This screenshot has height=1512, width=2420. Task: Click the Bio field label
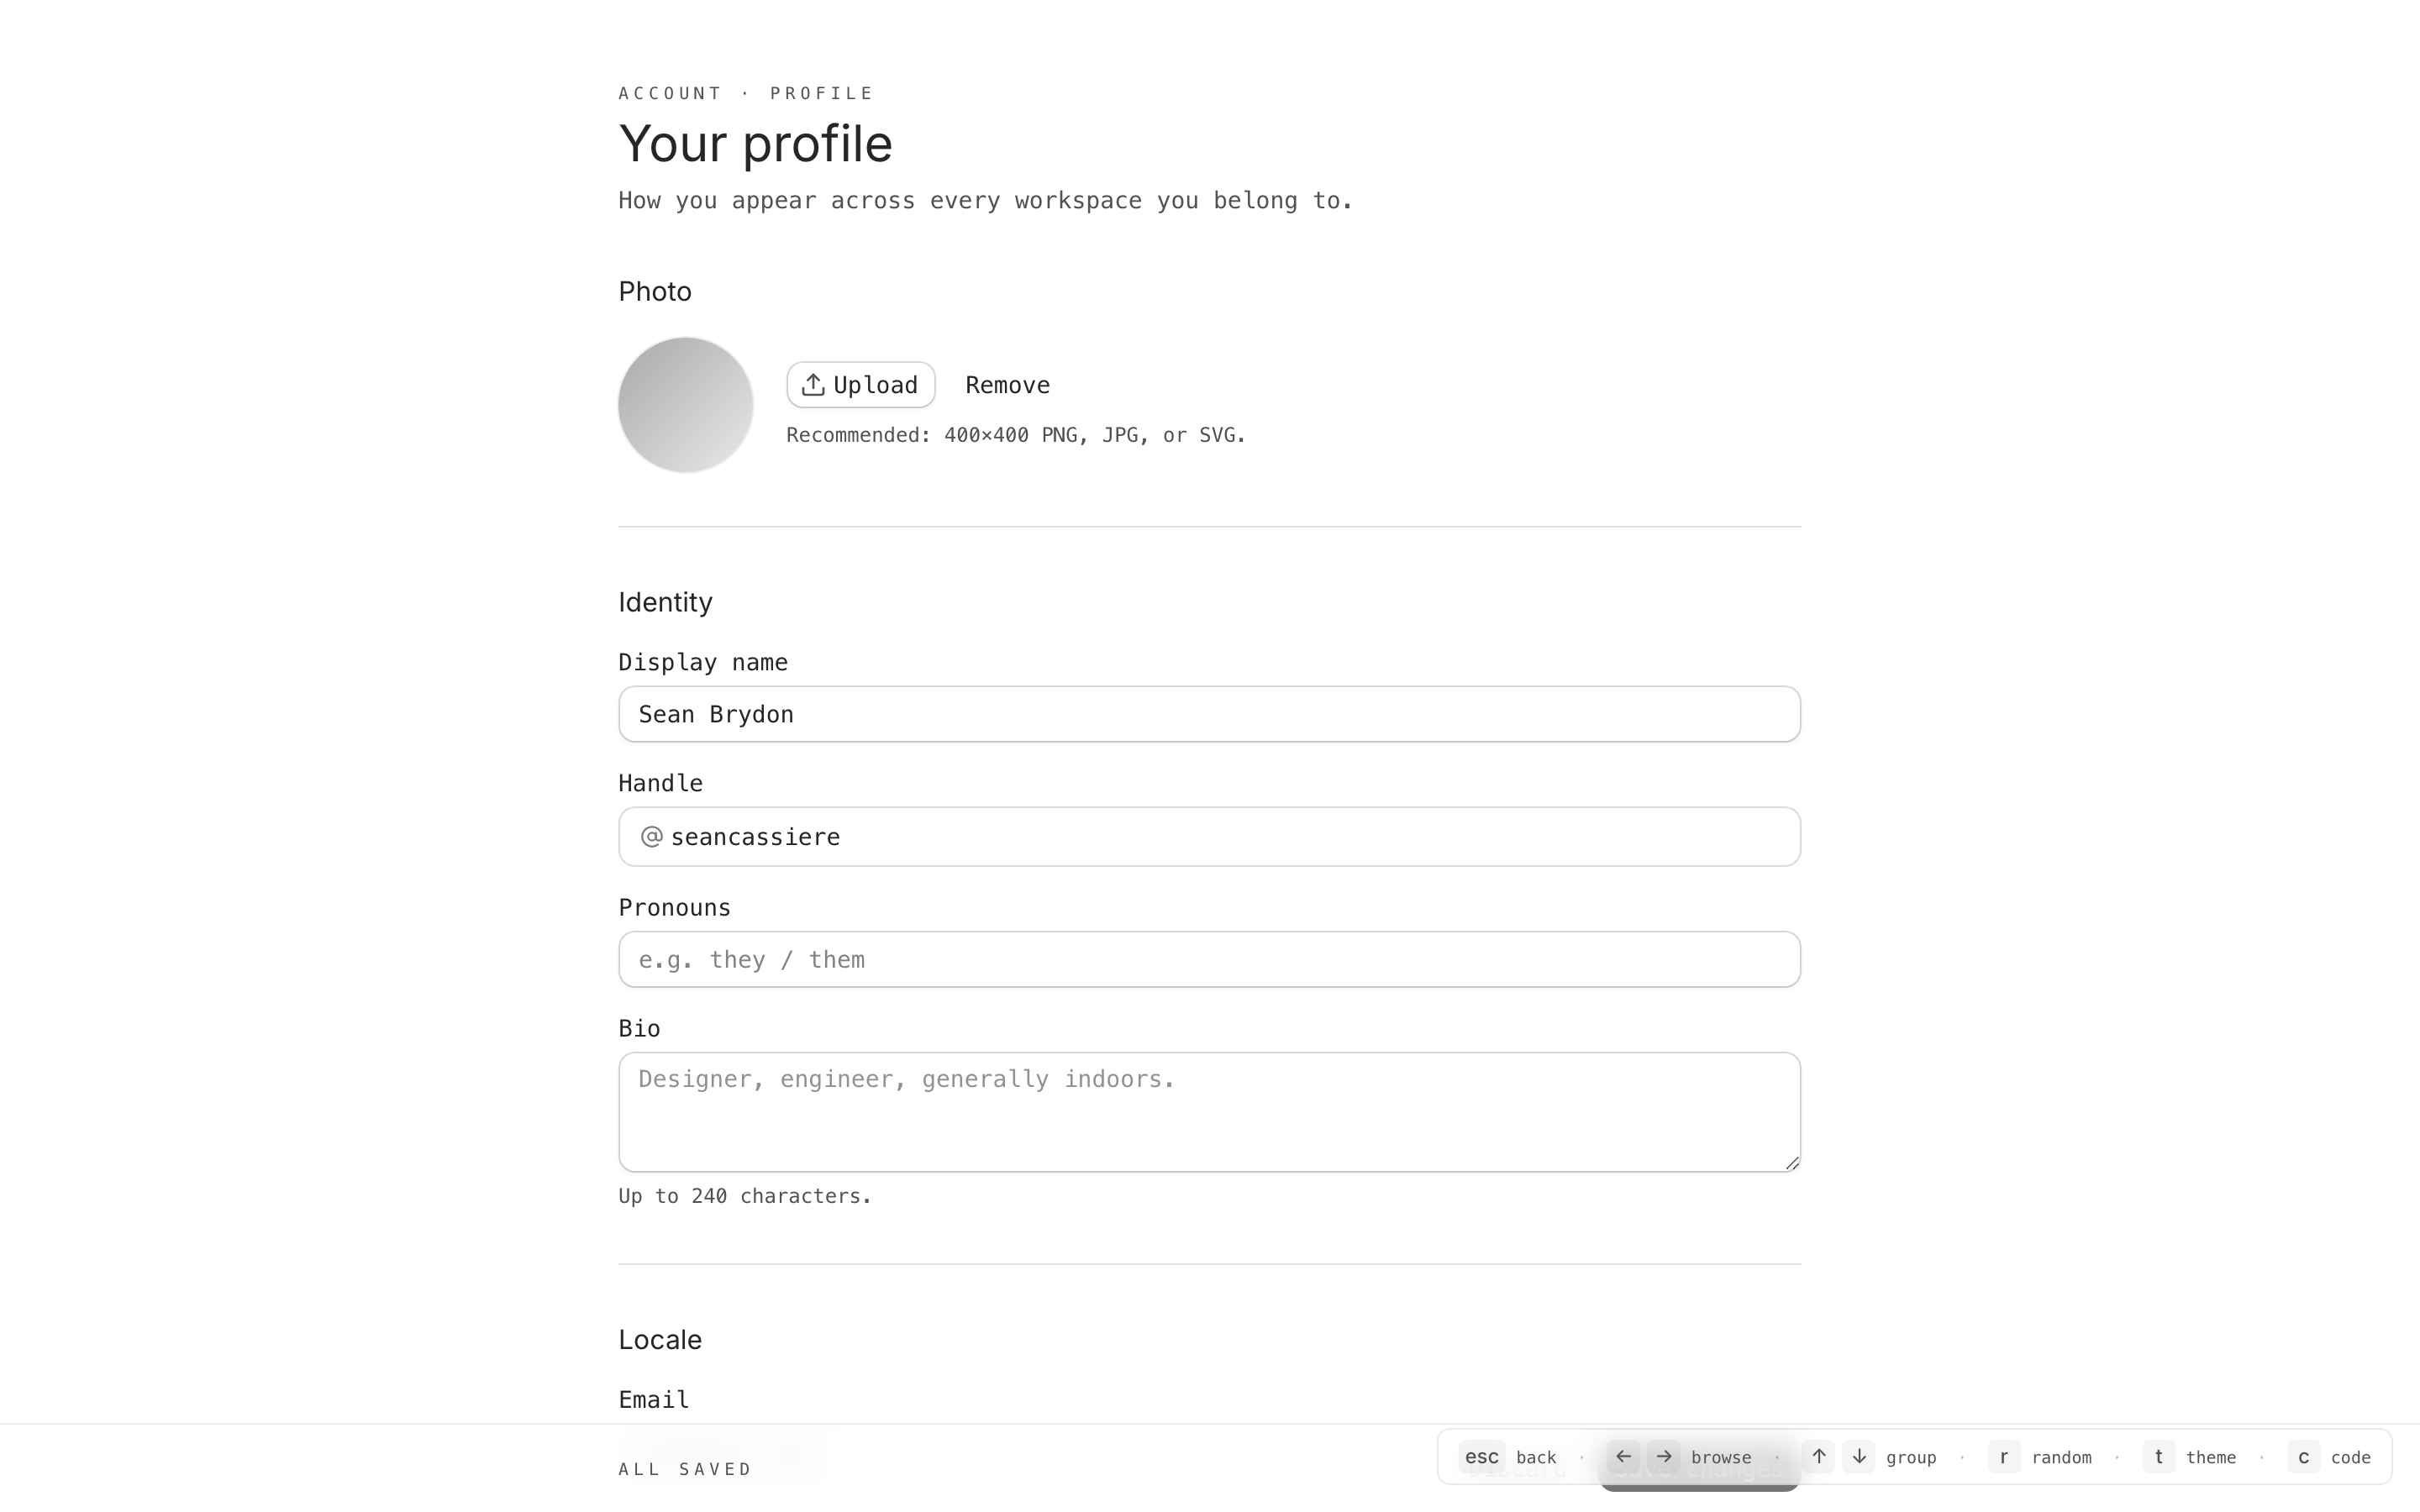[x=639, y=1028]
